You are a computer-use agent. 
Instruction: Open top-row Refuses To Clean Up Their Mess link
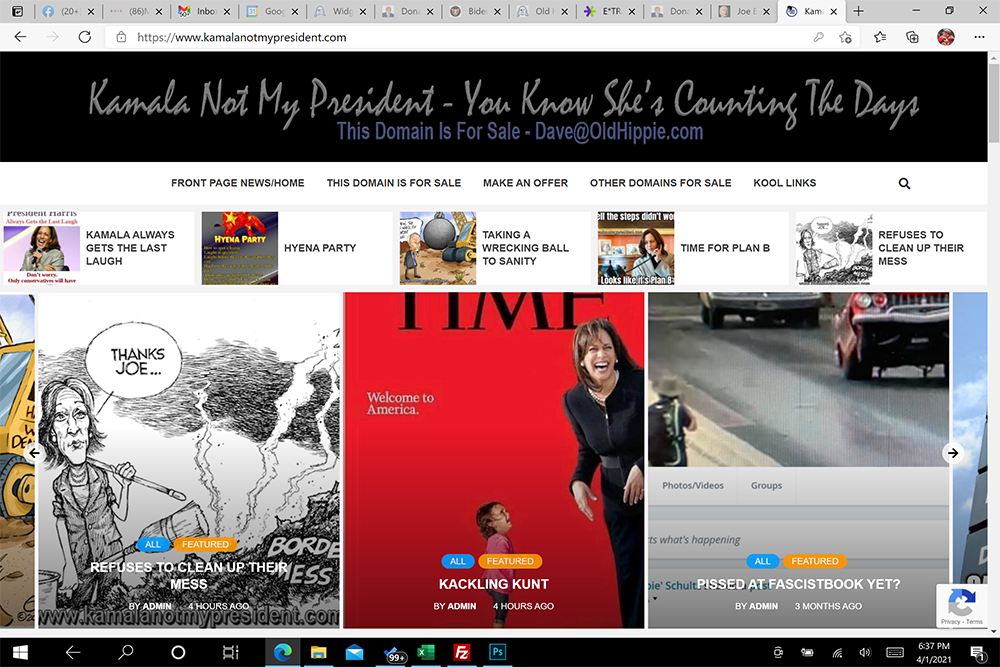pyautogui.click(x=920, y=248)
